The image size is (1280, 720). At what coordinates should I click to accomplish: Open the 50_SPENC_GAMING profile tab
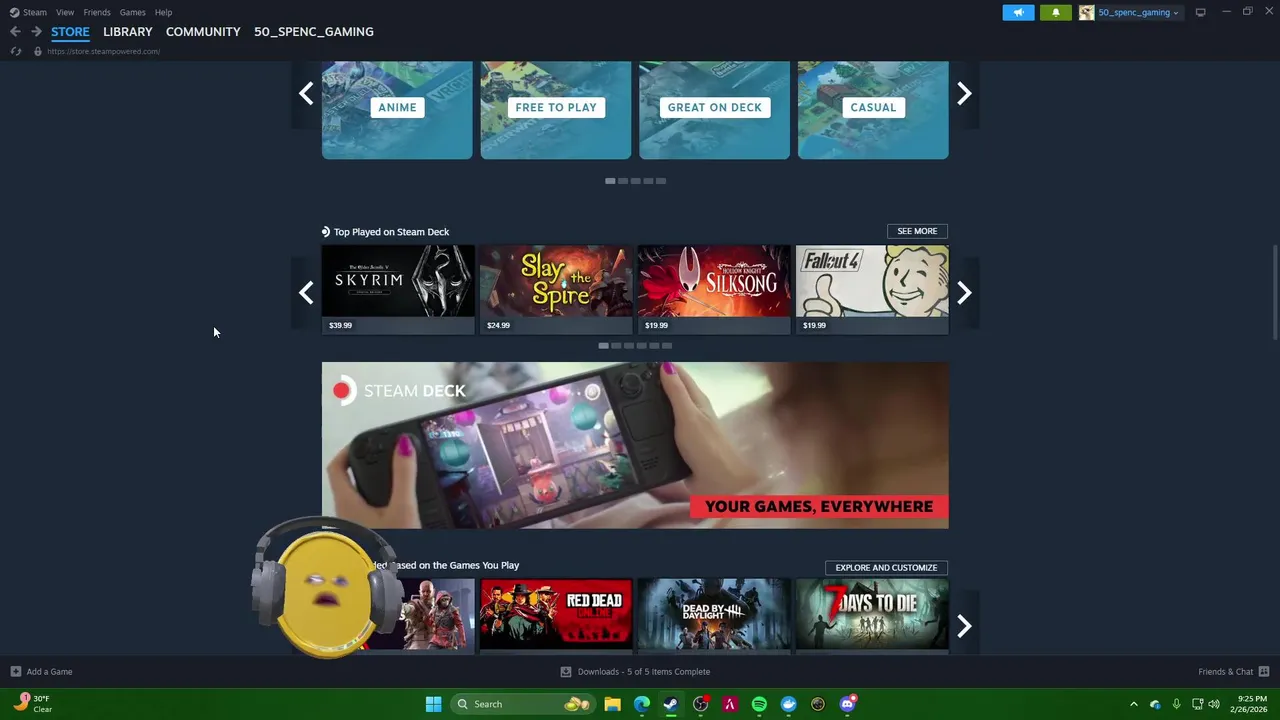coord(314,31)
